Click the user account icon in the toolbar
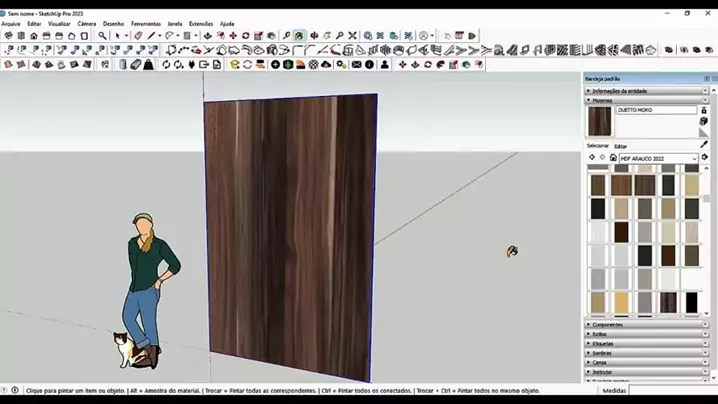718x404 pixels. coord(384,65)
